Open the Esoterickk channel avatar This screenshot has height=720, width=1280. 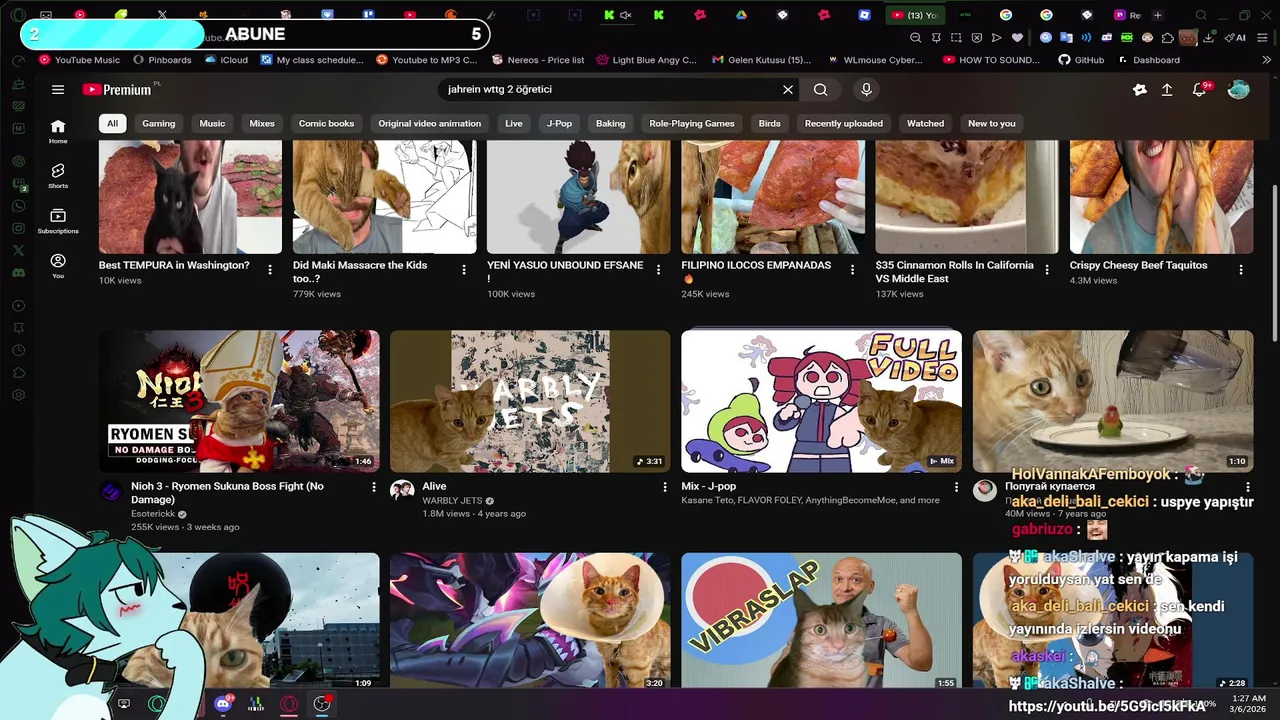tap(111, 491)
